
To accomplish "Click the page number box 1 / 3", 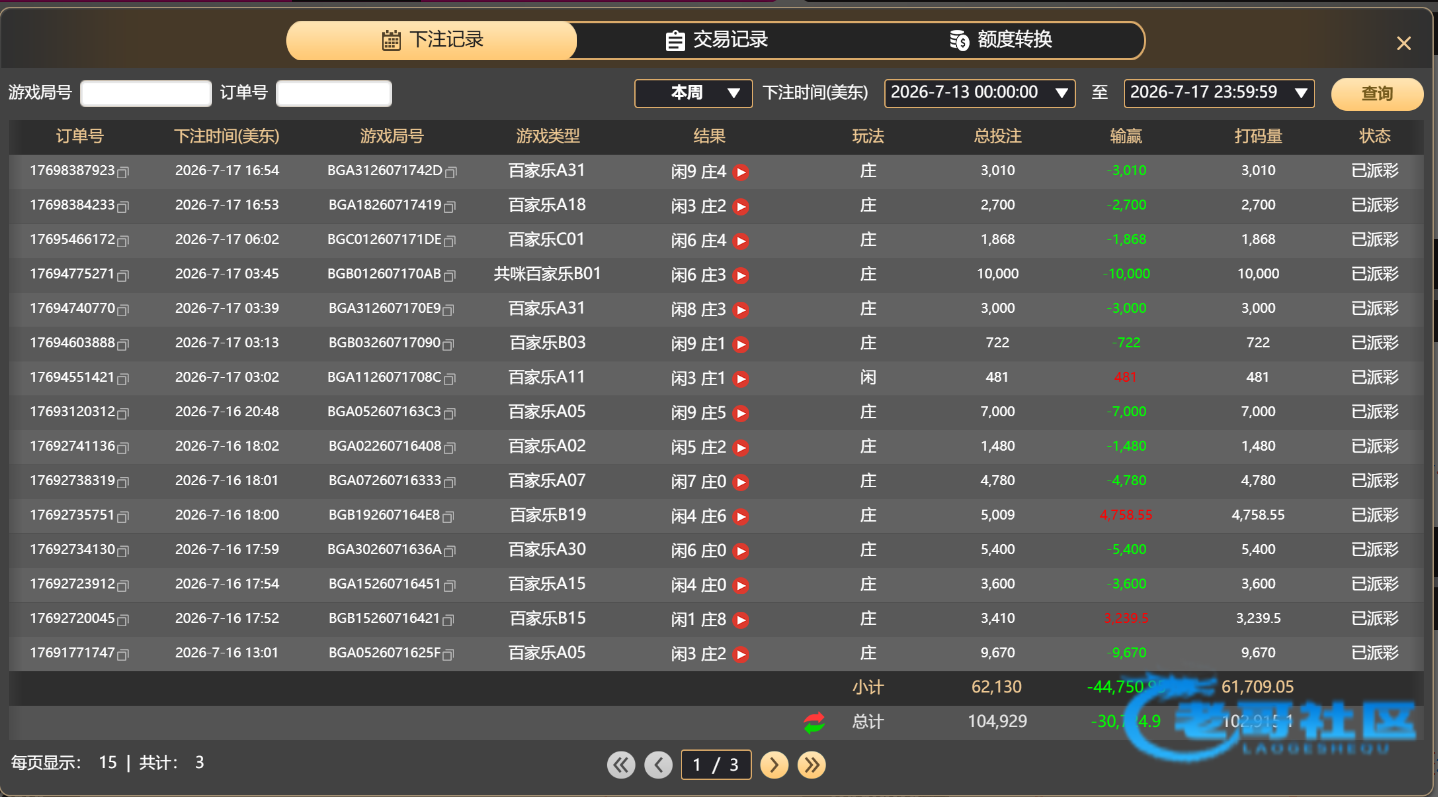I will [x=716, y=765].
